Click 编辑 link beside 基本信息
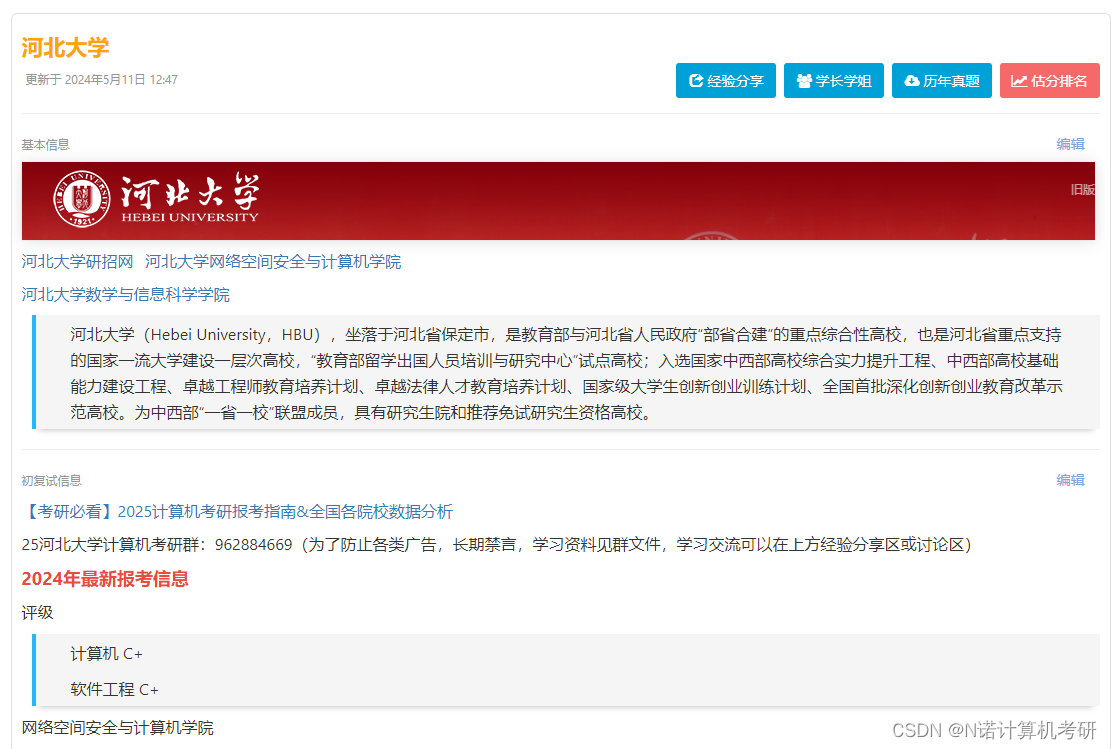The height and width of the screenshot is (749, 1112). pos(1070,144)
